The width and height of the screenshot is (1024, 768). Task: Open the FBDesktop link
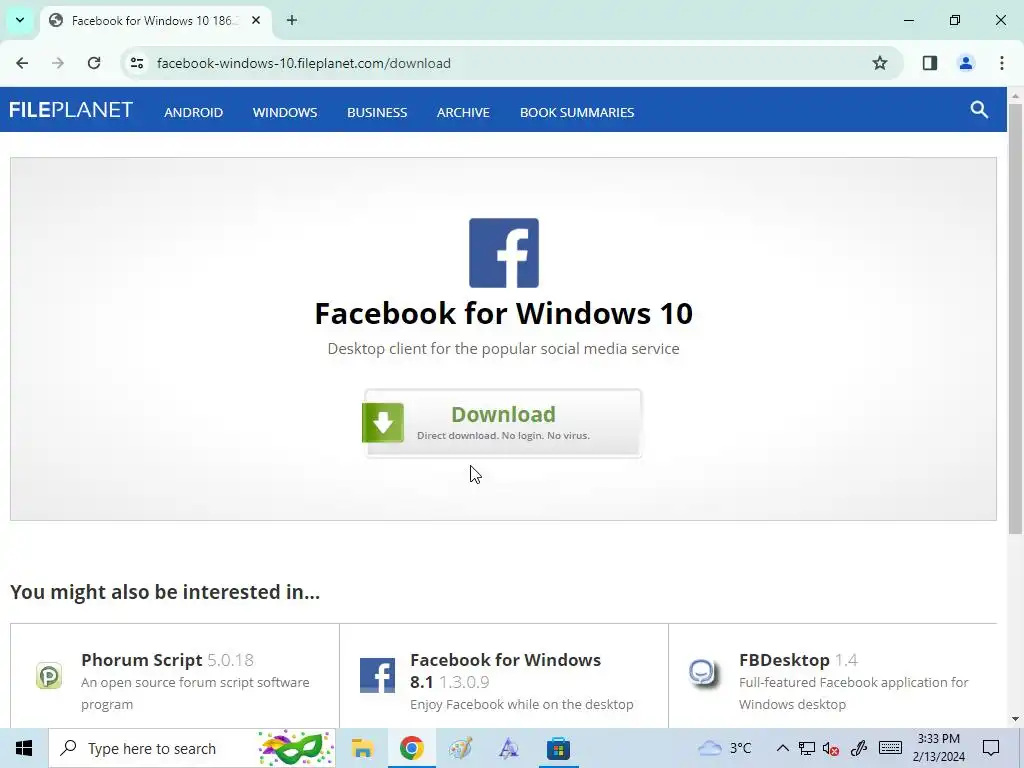784,660
